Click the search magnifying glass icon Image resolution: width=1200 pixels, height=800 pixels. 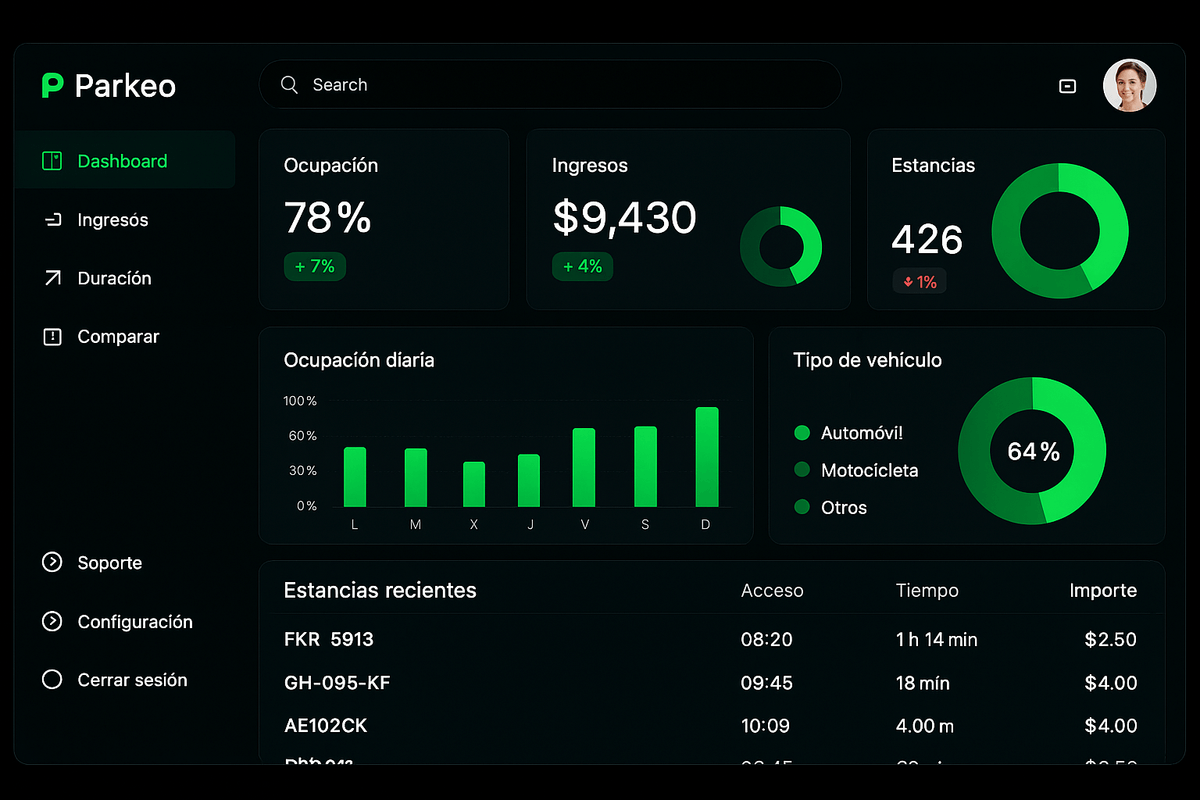289,85
